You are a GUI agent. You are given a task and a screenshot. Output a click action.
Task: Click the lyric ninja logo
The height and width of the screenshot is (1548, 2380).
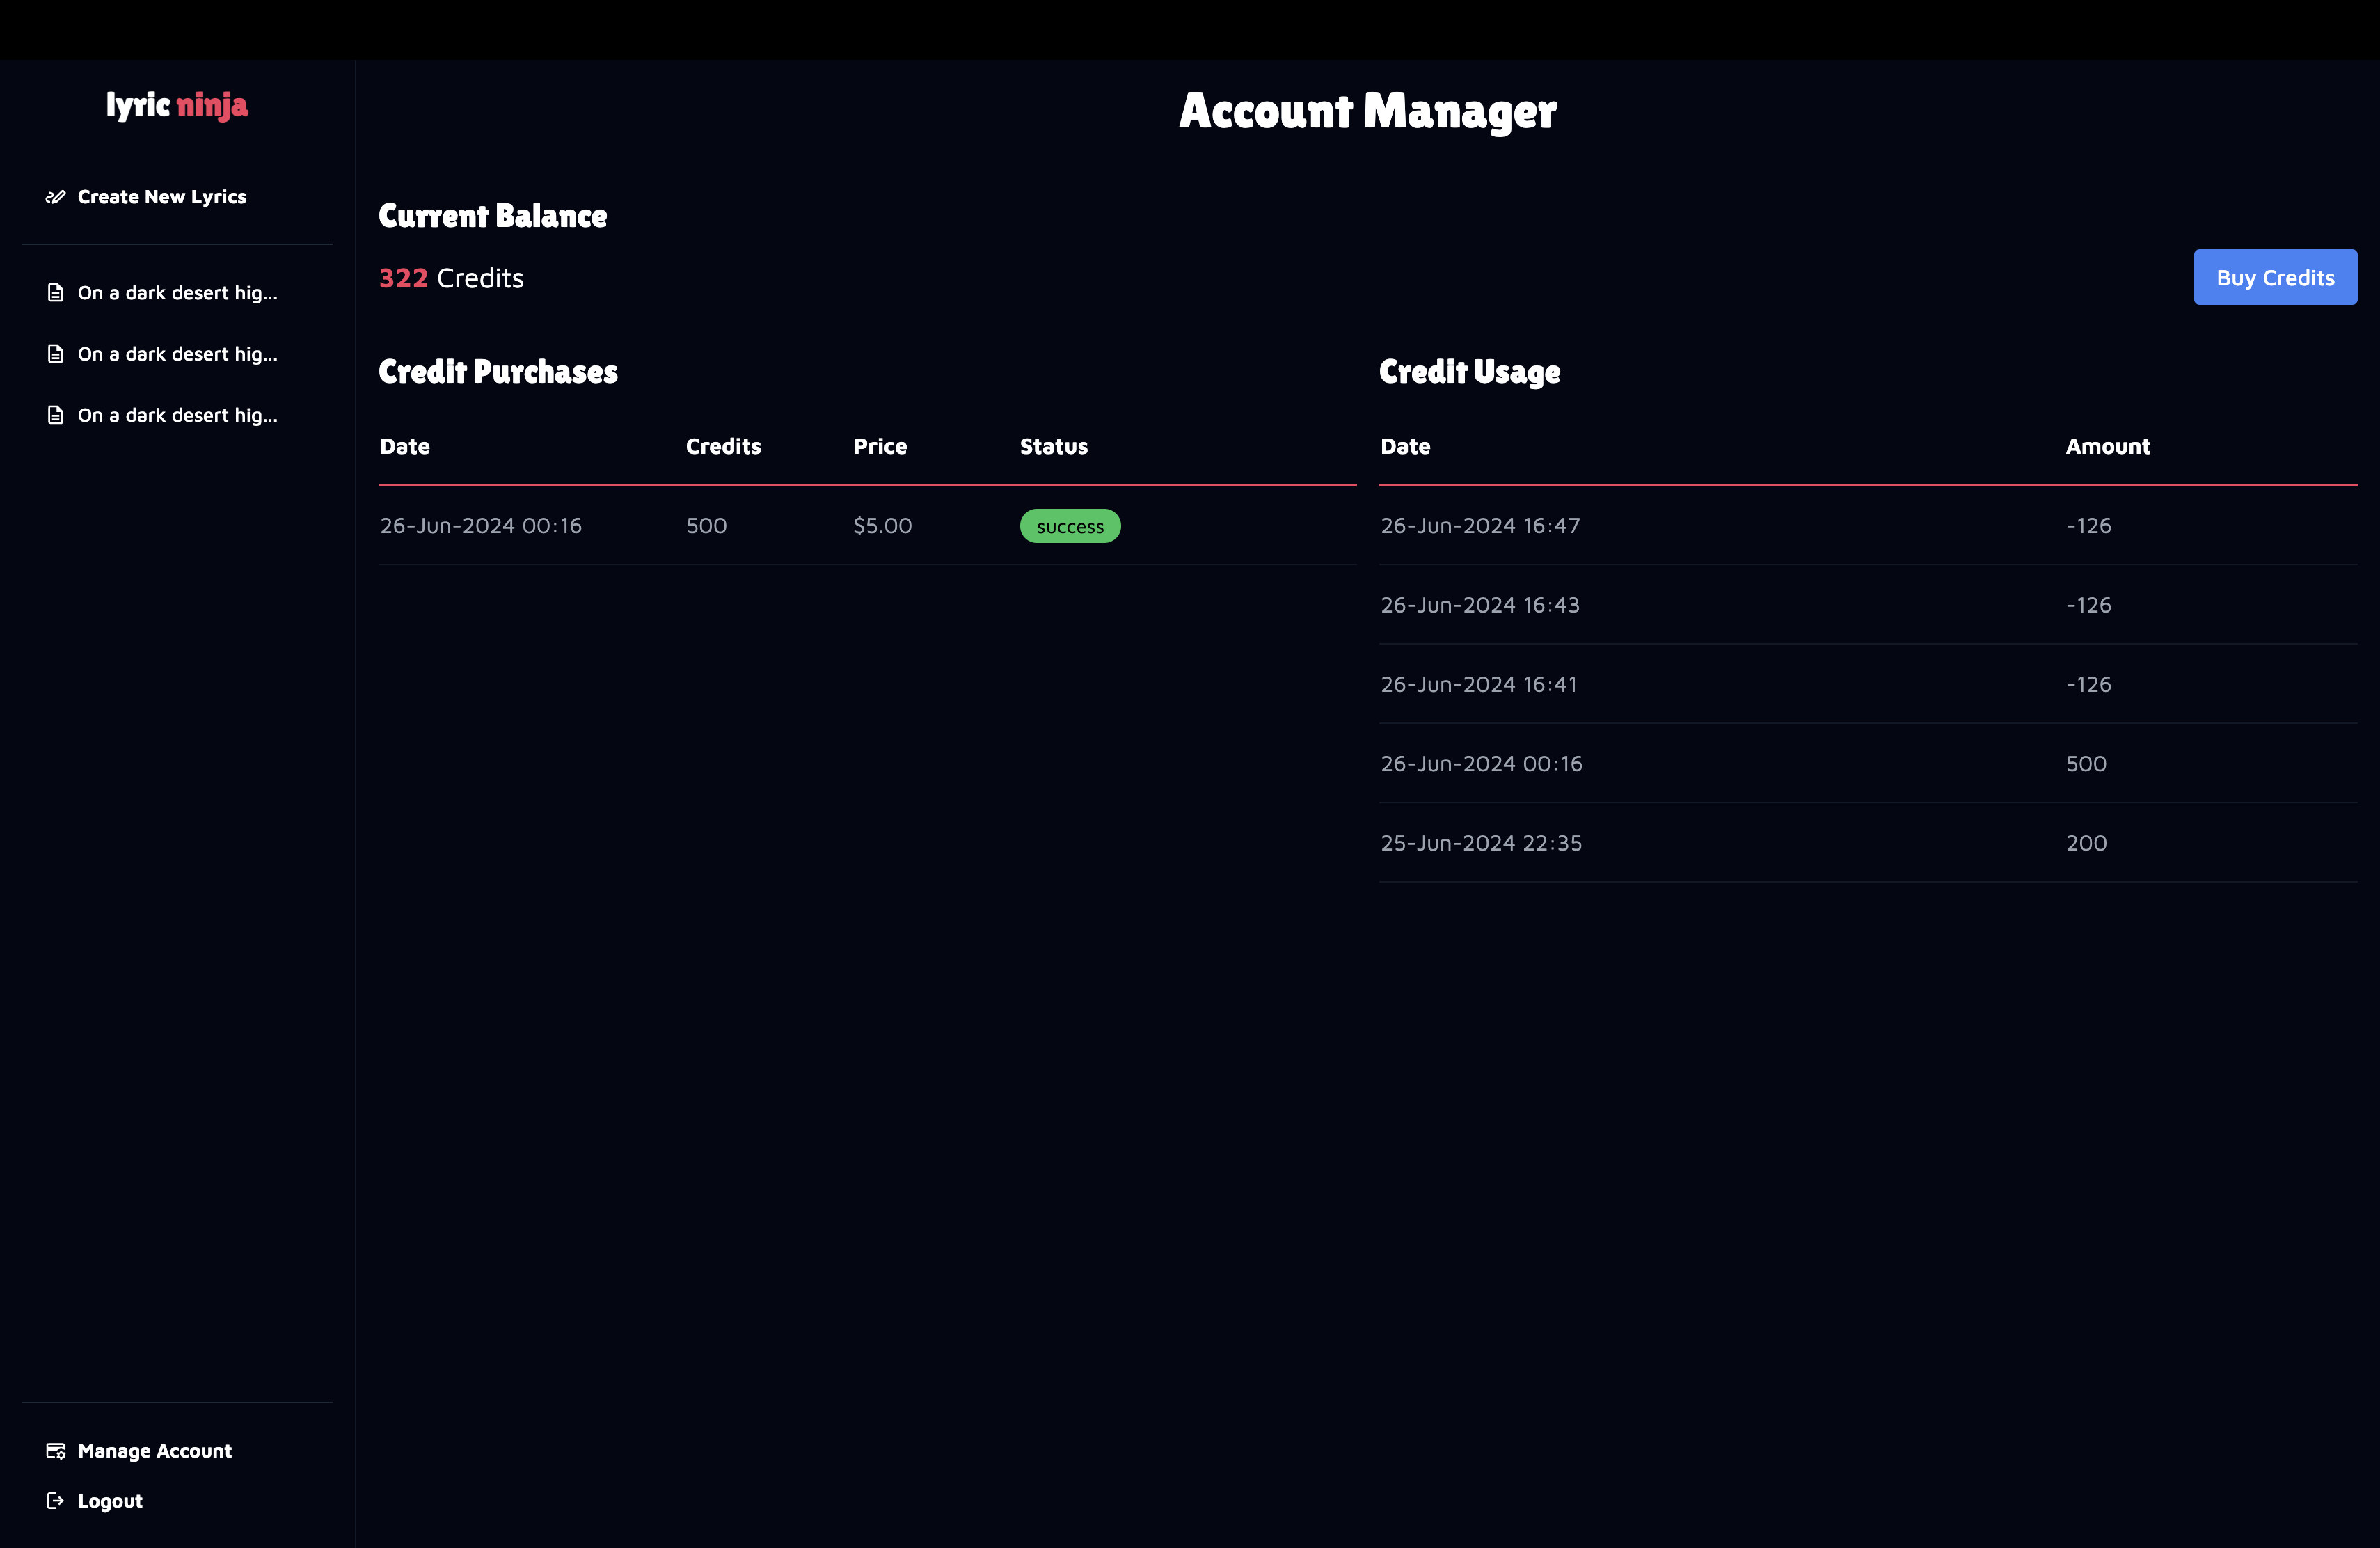tap(177, 105)
